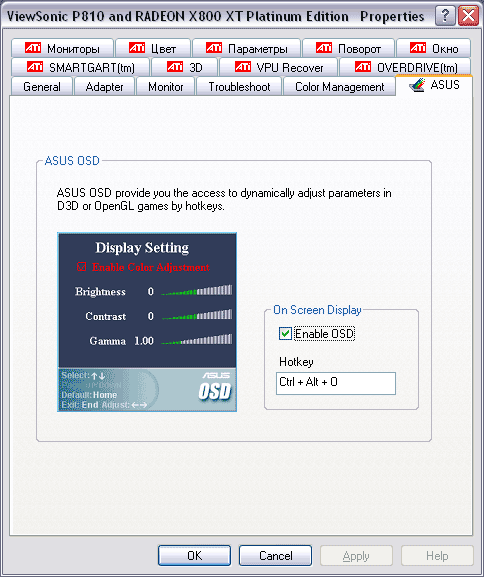Click the 'On Screen Display' group label
Screen dimensions: 484x577
317,310
